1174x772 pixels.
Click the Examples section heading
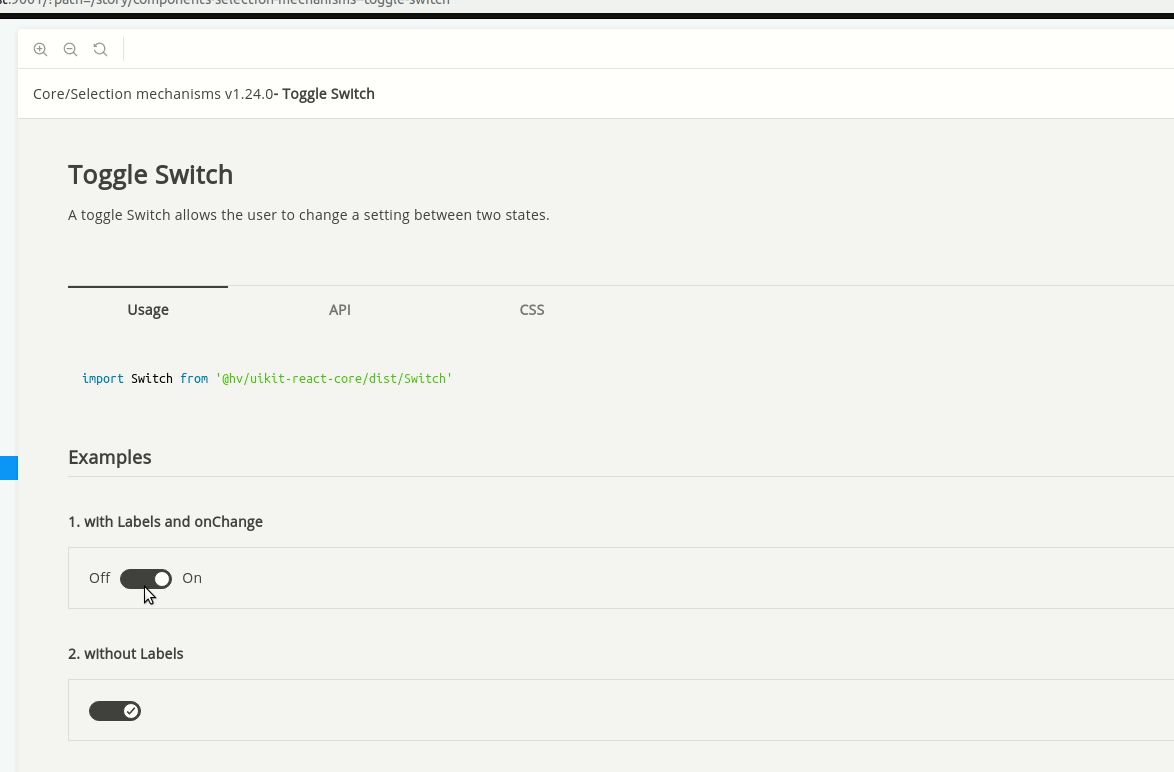(x=109, y=457)
